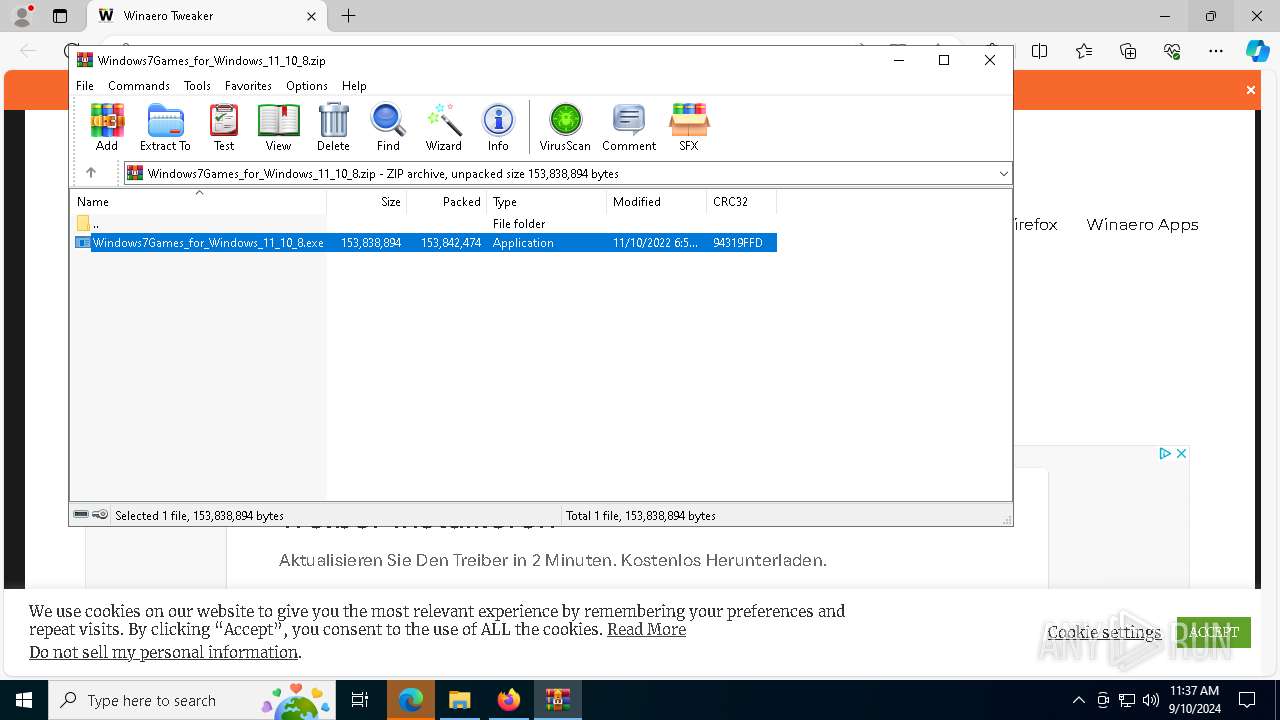Sort by the Name column header
Screen dimensions: 1280x720
click(x=198, y=201)
